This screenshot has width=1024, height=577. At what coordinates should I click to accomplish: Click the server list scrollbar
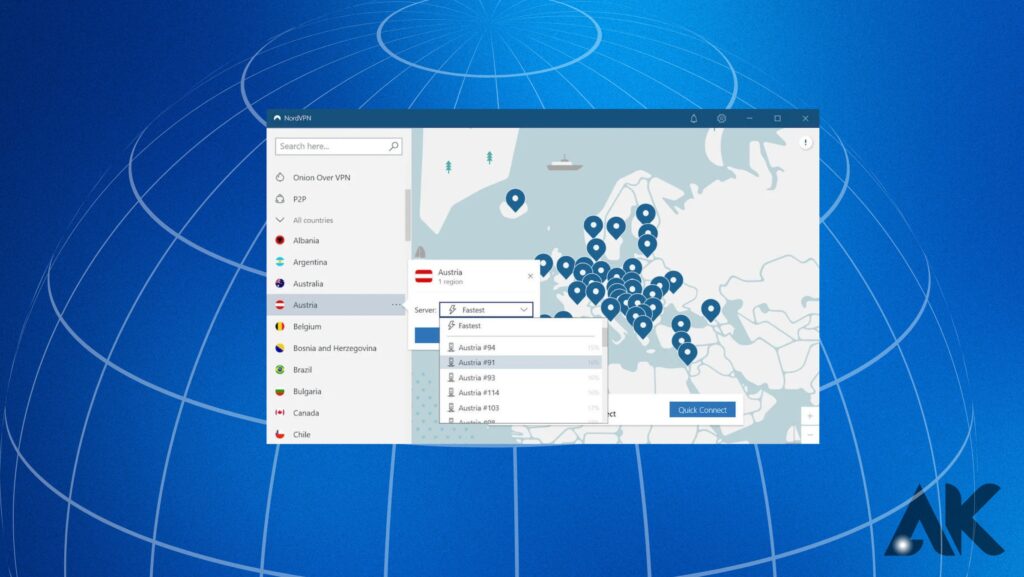click(x=605, y=337)
